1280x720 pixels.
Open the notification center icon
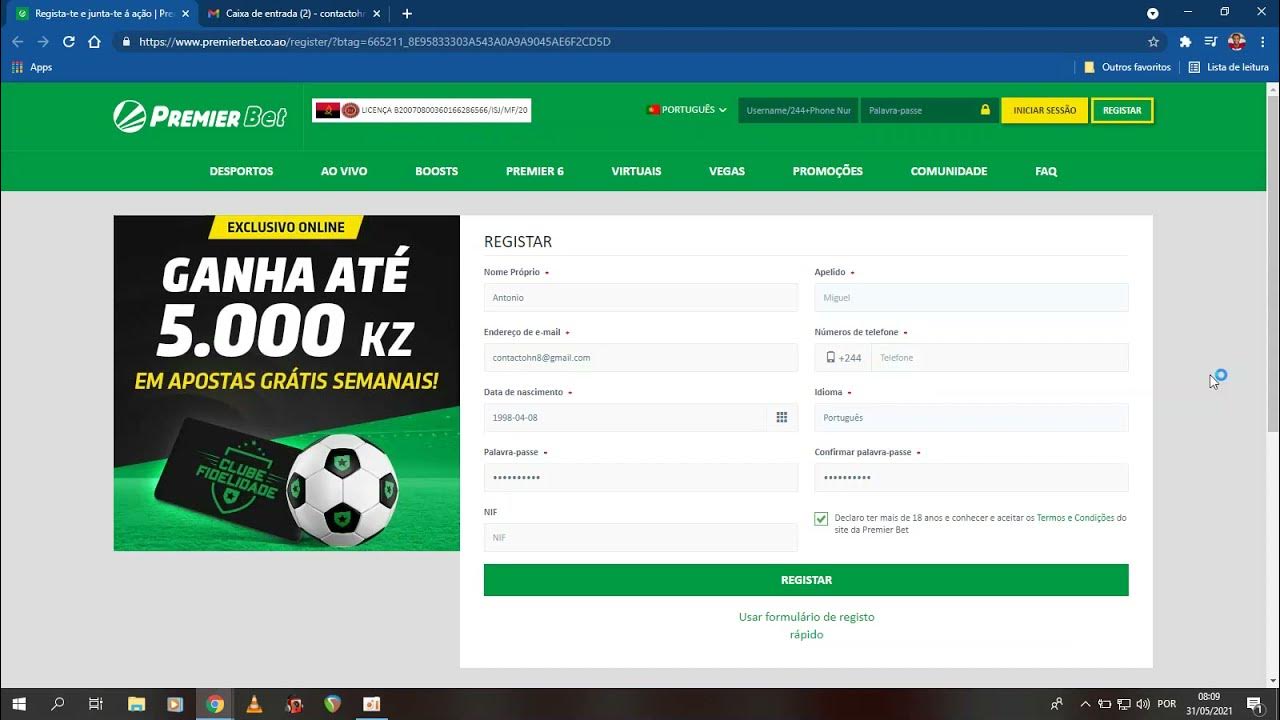tap(1253, 704)
